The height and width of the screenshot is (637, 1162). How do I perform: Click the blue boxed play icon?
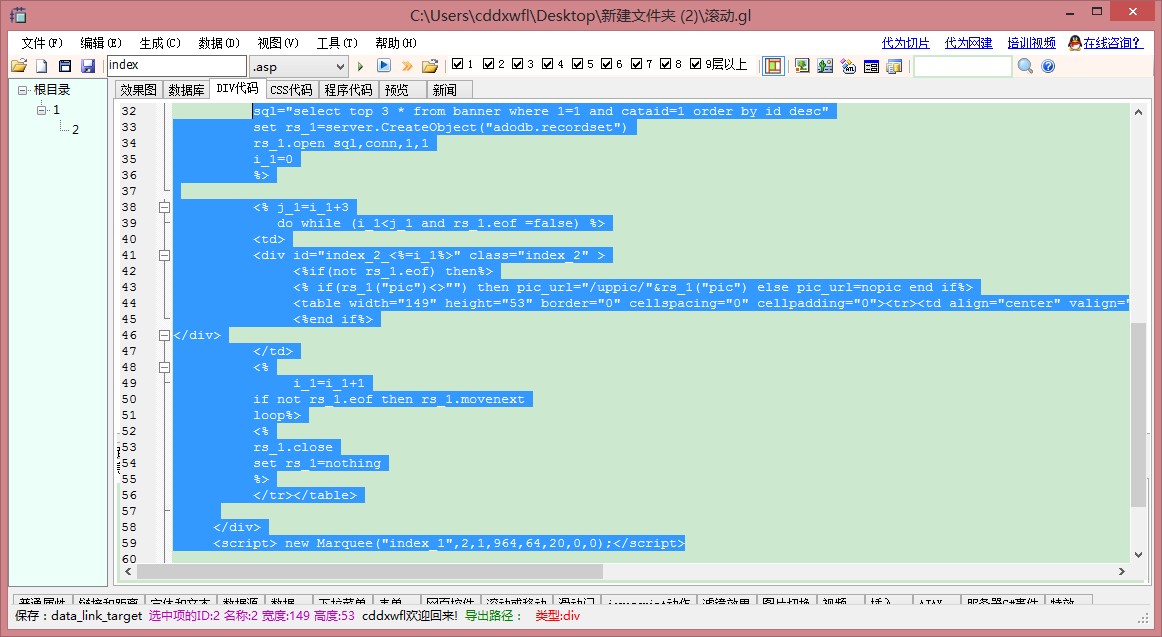tap(384, 65)
